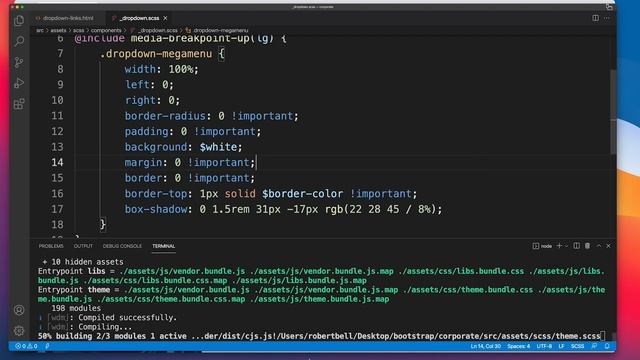Open the Accounts menu icon
This screenshot has width=640, height=360.
click(x=19, y=310)
